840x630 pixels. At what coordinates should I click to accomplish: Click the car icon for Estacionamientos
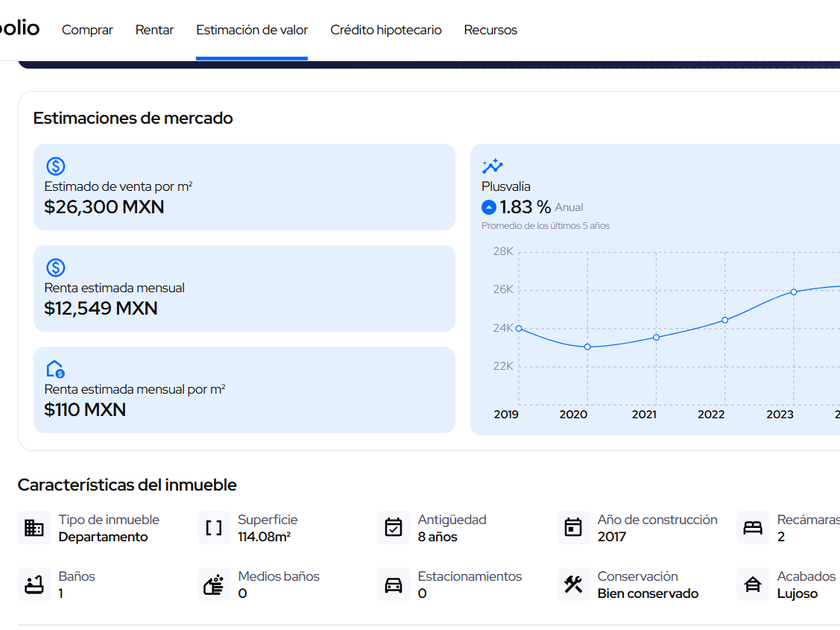tap(394, 584)
